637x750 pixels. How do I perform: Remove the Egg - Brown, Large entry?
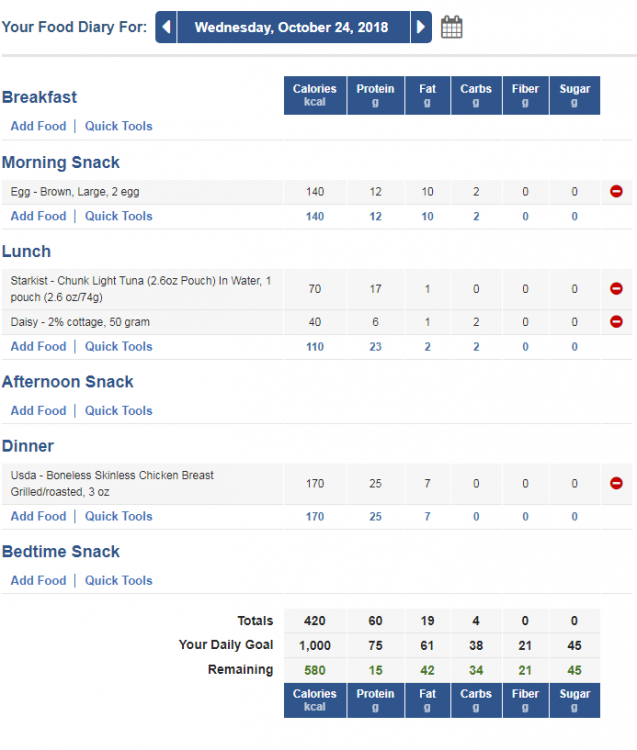(x=616, y=192)
